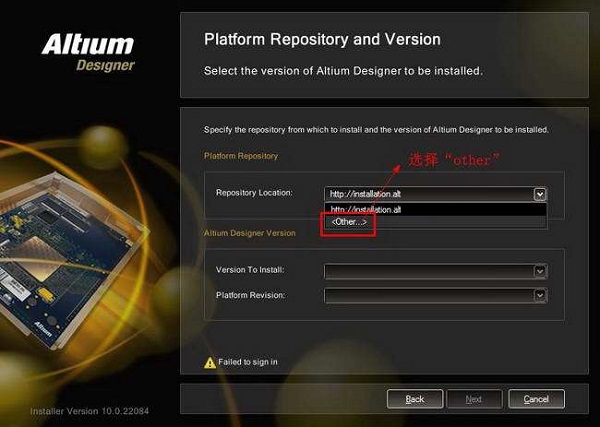Open the Repository Location dropdown arrow

coord(540,194)
